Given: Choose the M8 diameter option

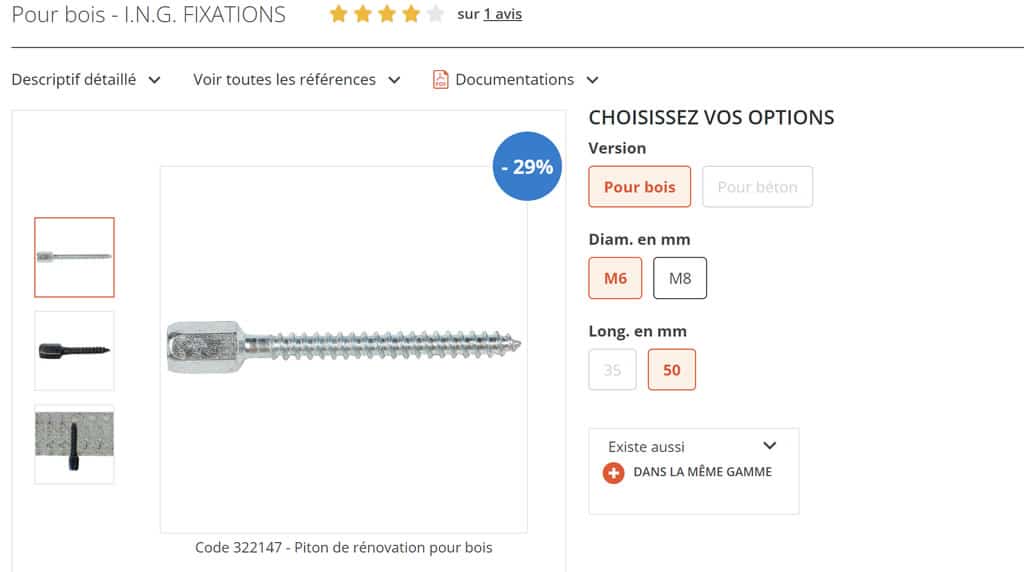Looking at the screenshot, I should 680,278.
